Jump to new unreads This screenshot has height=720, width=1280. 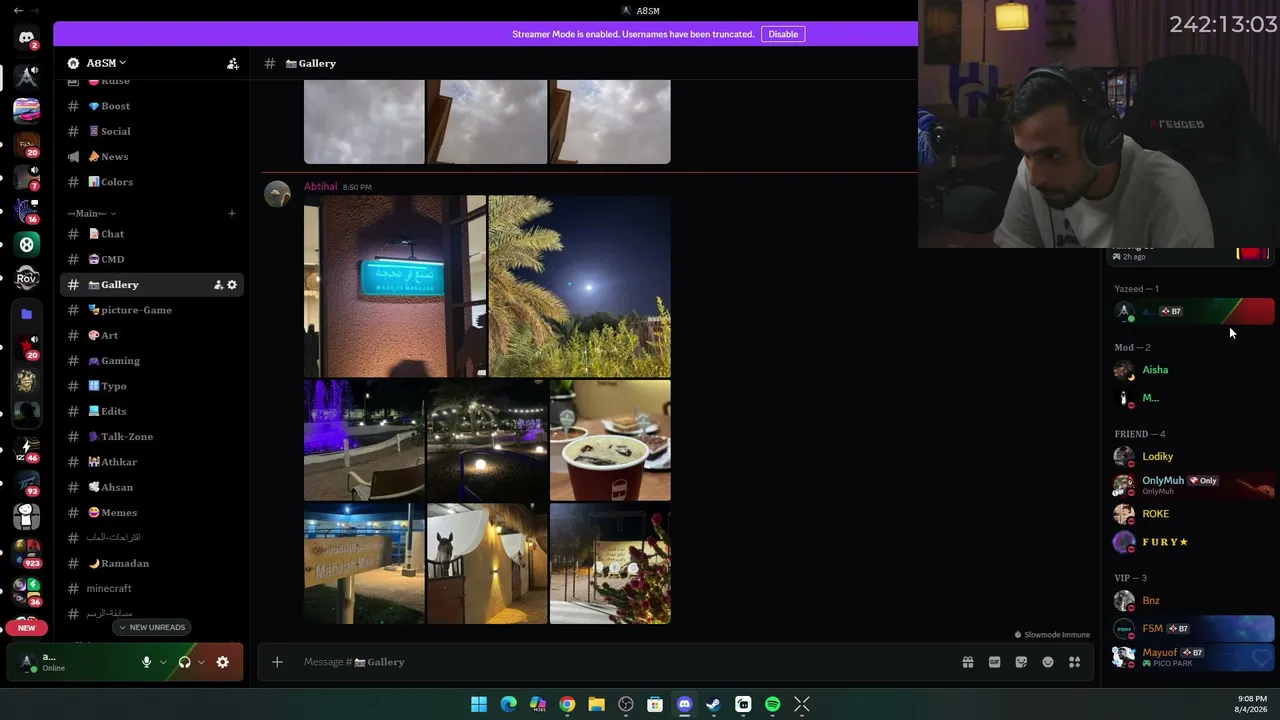[x=152, y=627]
